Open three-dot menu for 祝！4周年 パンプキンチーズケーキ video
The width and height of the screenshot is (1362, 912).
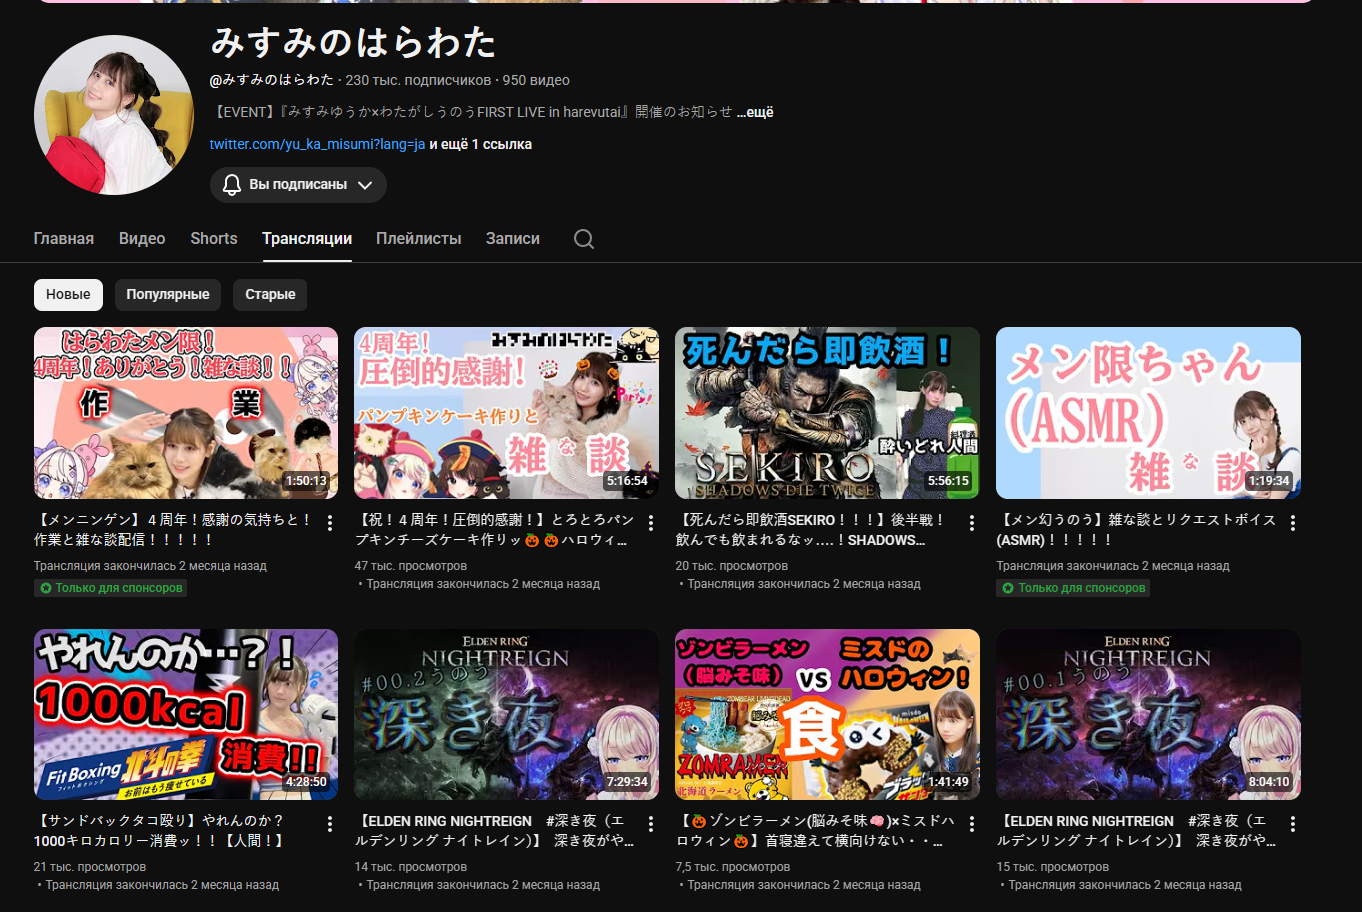click(651, 523)
